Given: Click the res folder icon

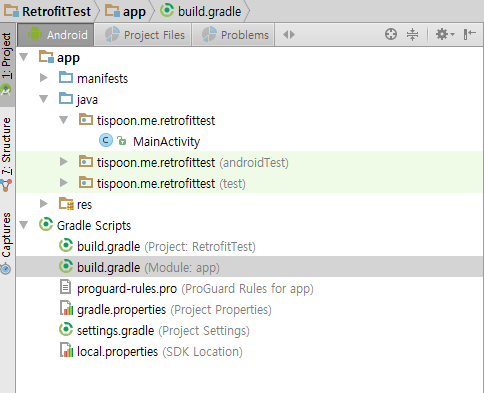Looking at the screenshot, I should [66, 204].
